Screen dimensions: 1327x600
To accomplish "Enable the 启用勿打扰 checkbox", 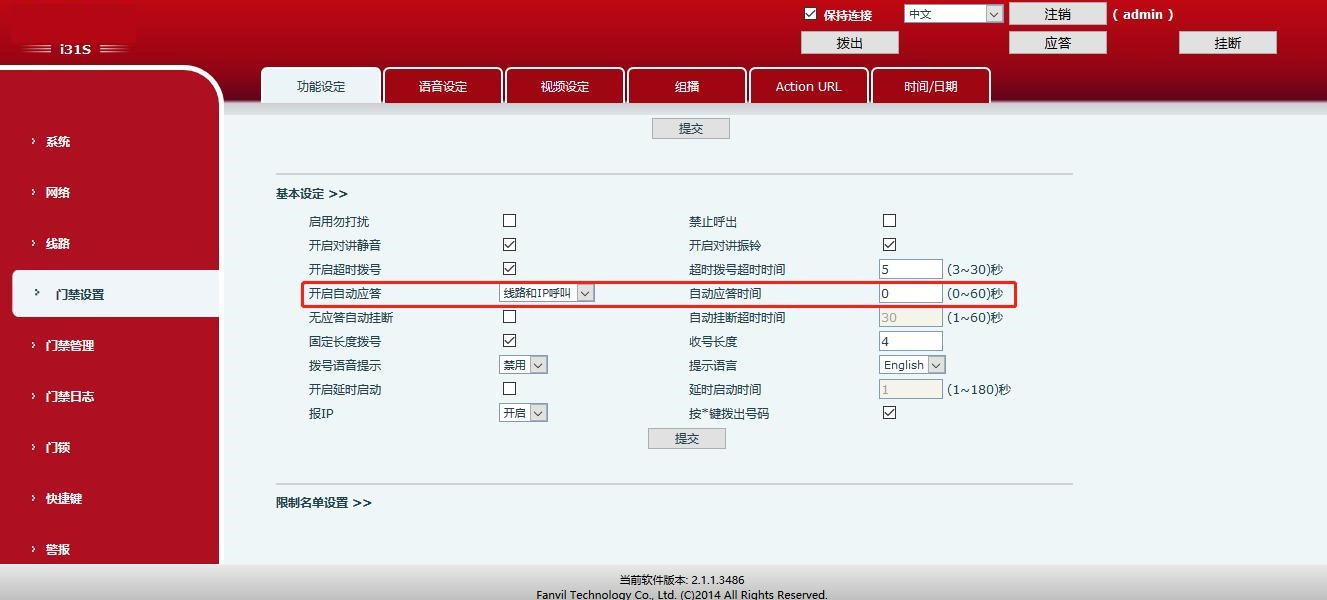I will pyautogui.click(x=509, y=220).
